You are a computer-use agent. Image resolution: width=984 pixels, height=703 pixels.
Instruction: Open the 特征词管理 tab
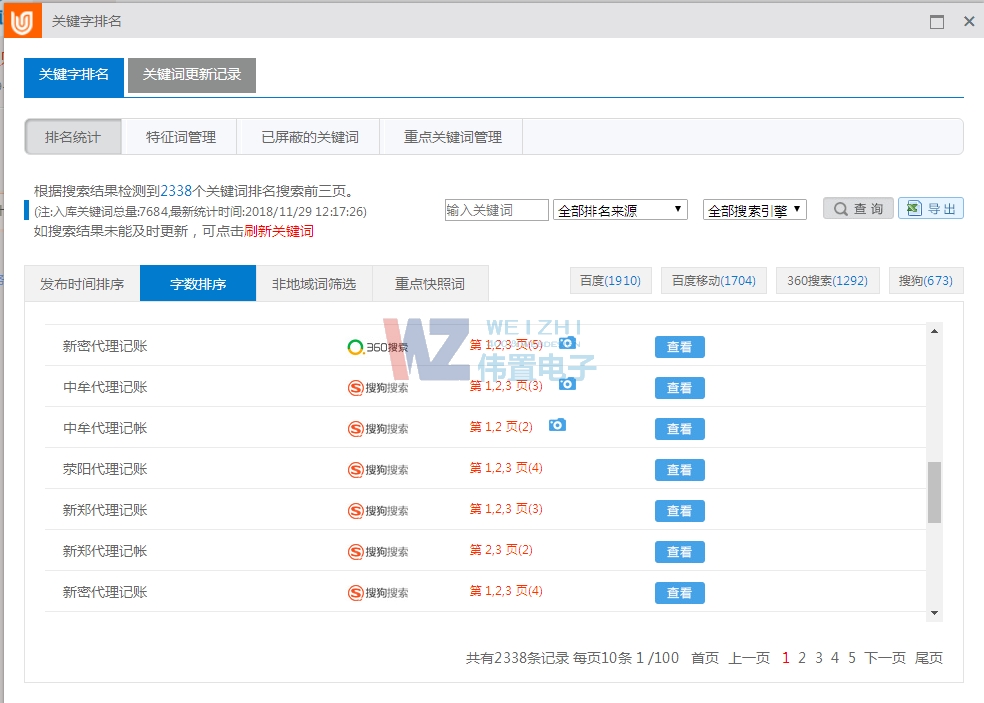(x=180, y=136)
